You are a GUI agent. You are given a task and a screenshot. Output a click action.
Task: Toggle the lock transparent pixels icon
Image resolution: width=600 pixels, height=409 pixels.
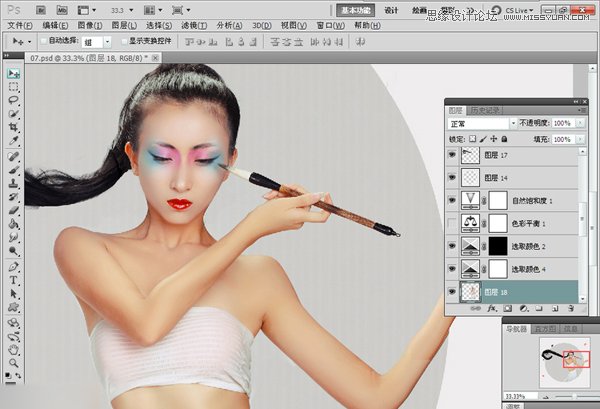[x=473, y=139]
